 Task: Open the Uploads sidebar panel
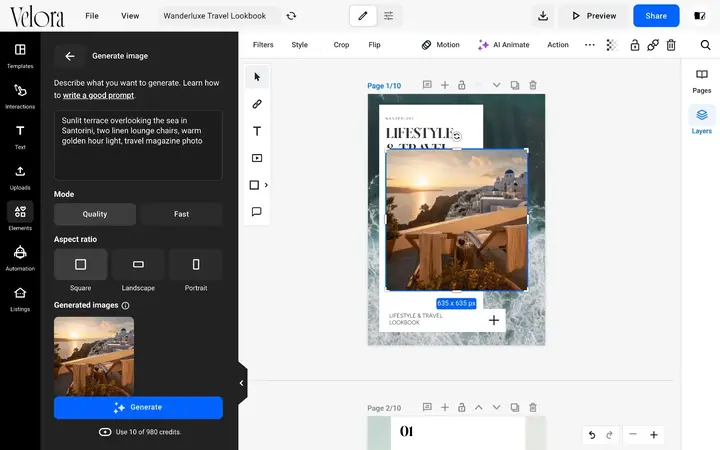[20, 177]
